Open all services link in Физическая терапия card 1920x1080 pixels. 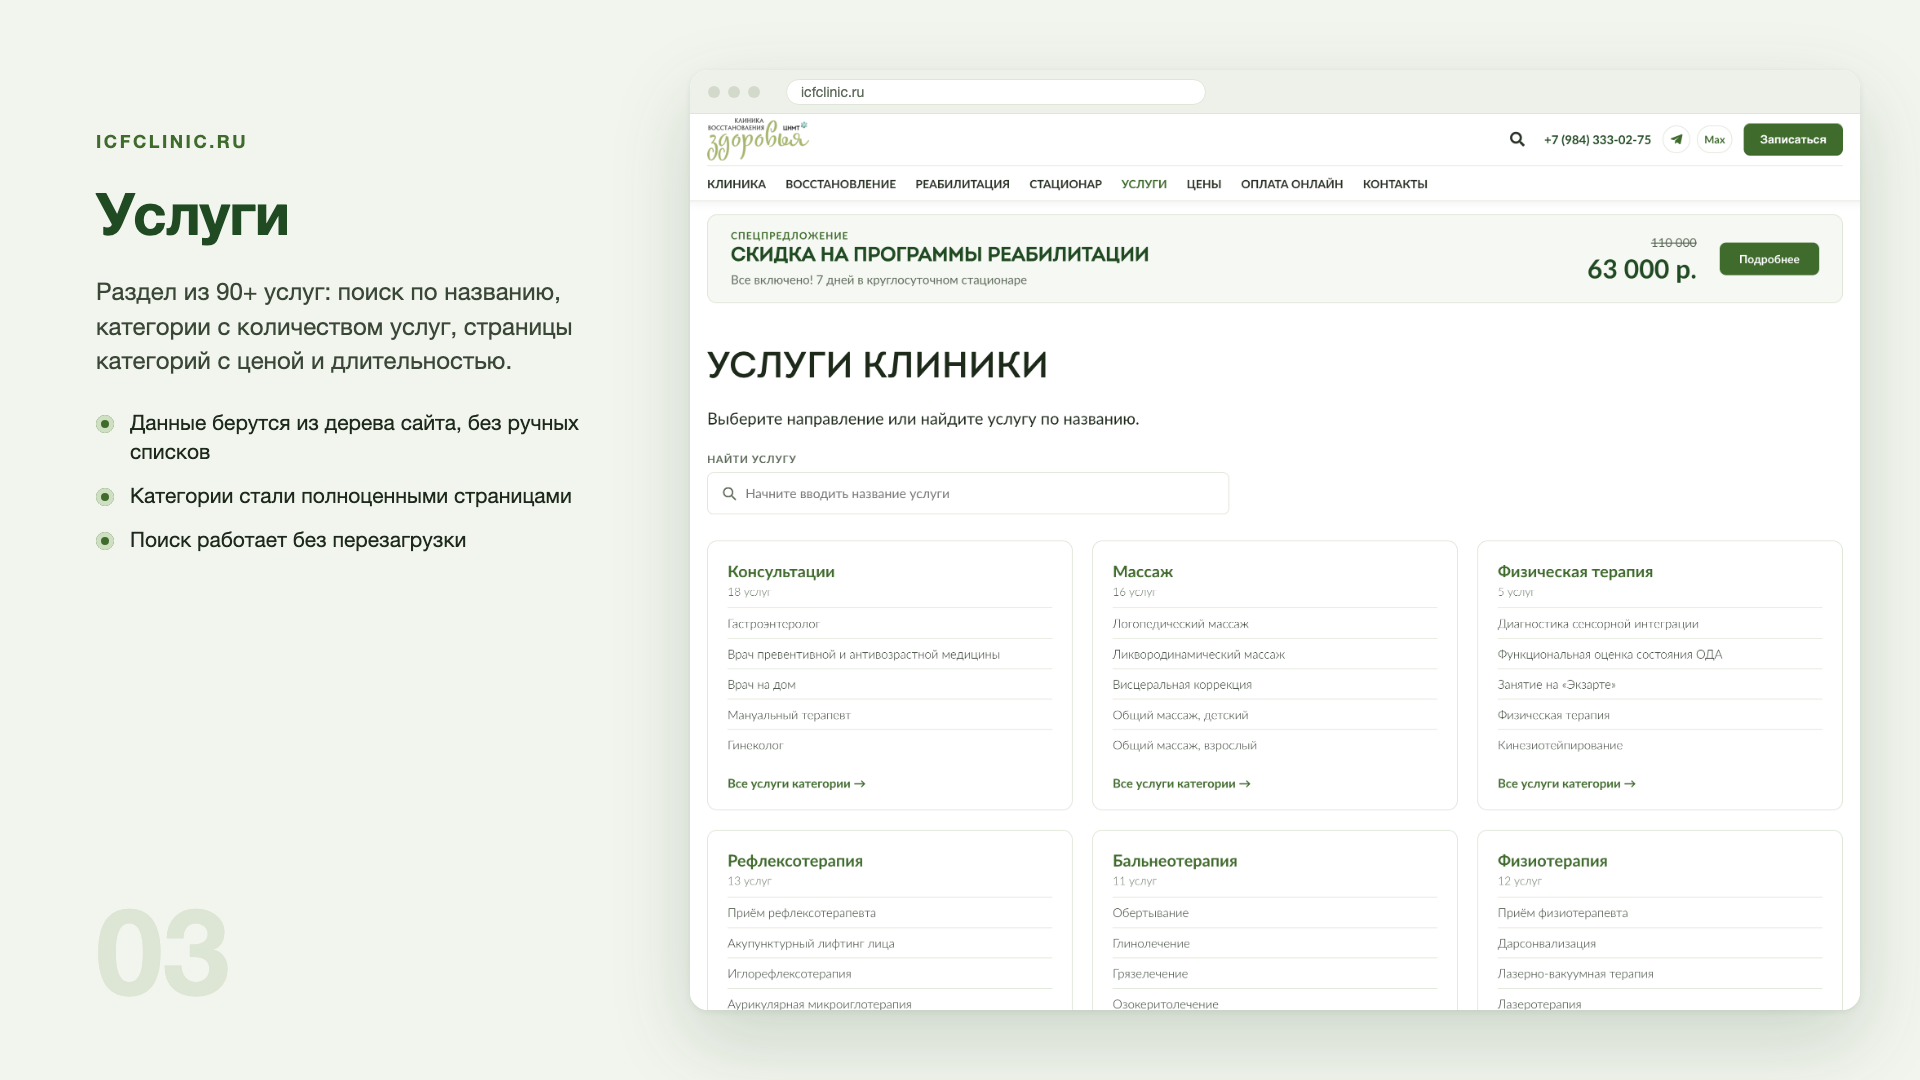(x=1566, y=784)
